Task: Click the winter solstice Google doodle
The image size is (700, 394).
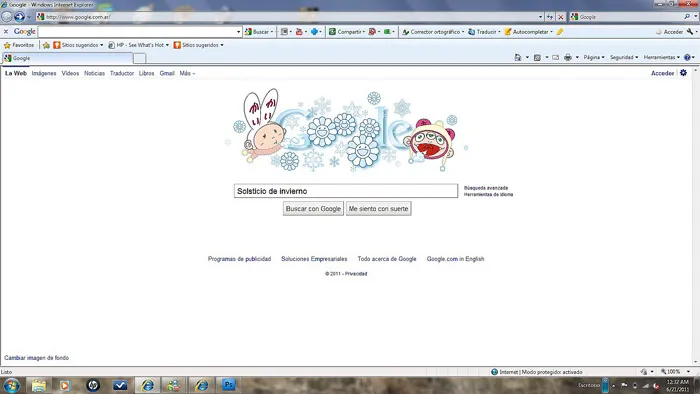Action: point(346,130)
